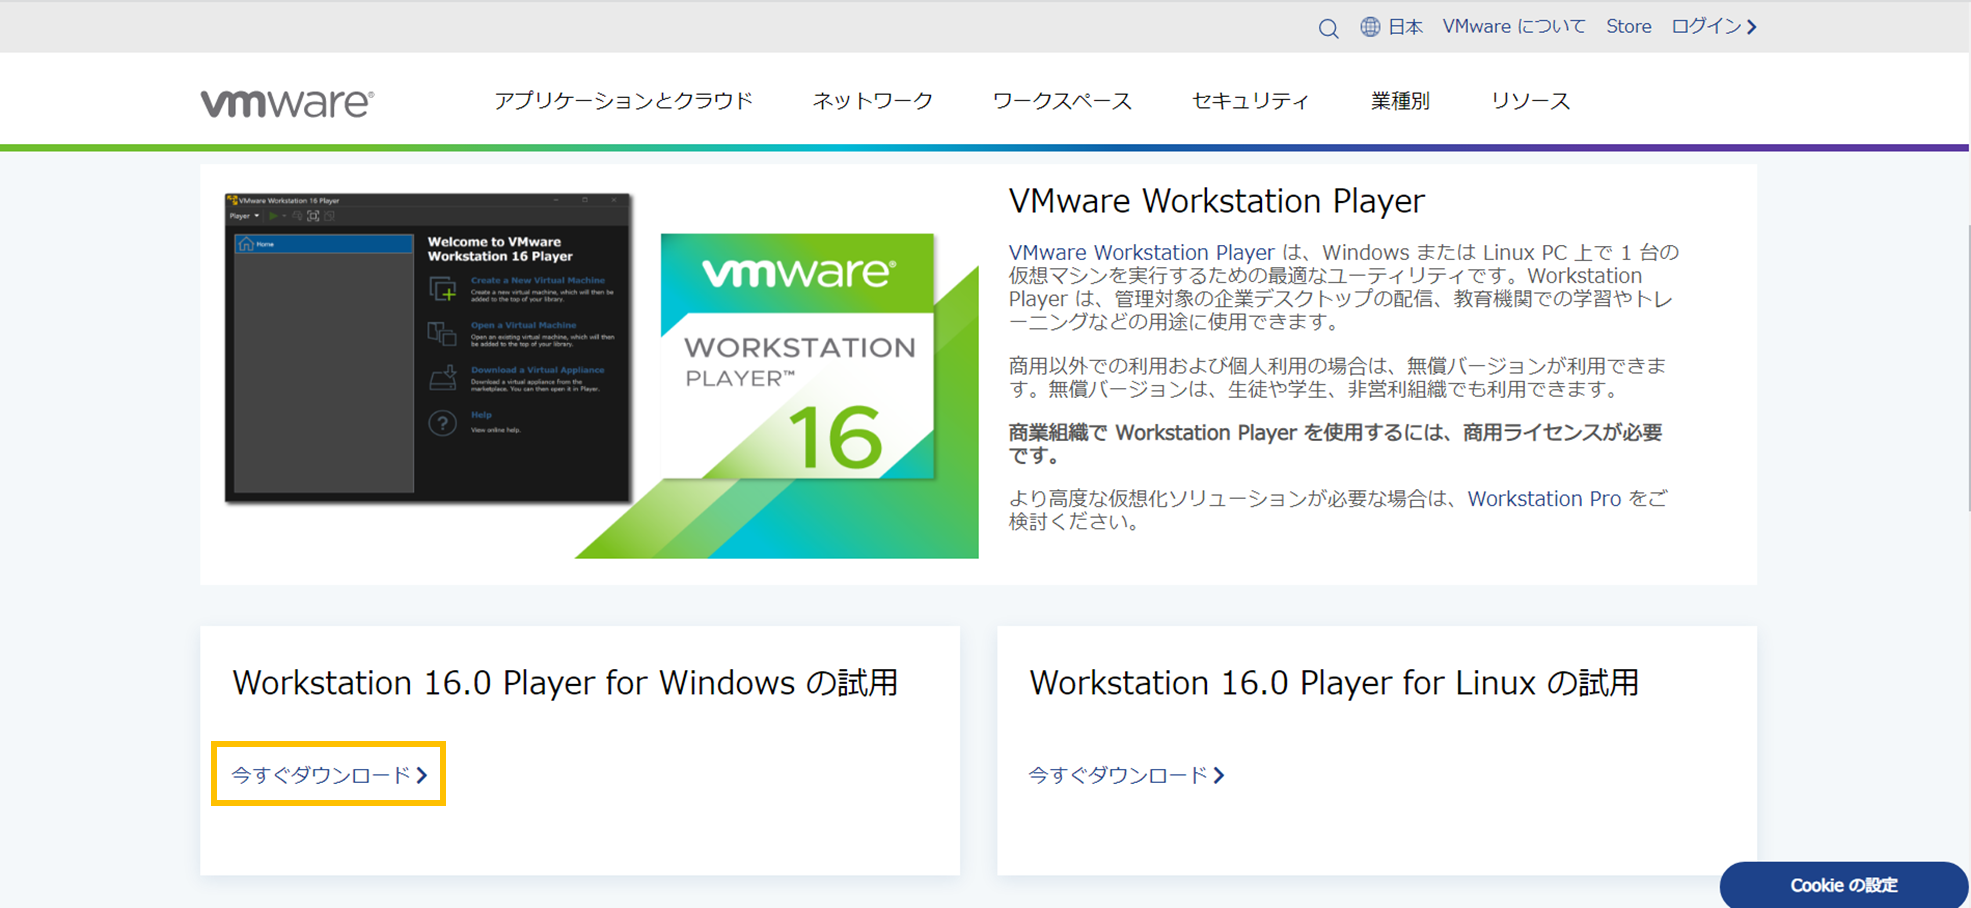Screen dimensions: 1971x908
Task: Click 今すぐダウンロード for Linux
Action: 1126,775
